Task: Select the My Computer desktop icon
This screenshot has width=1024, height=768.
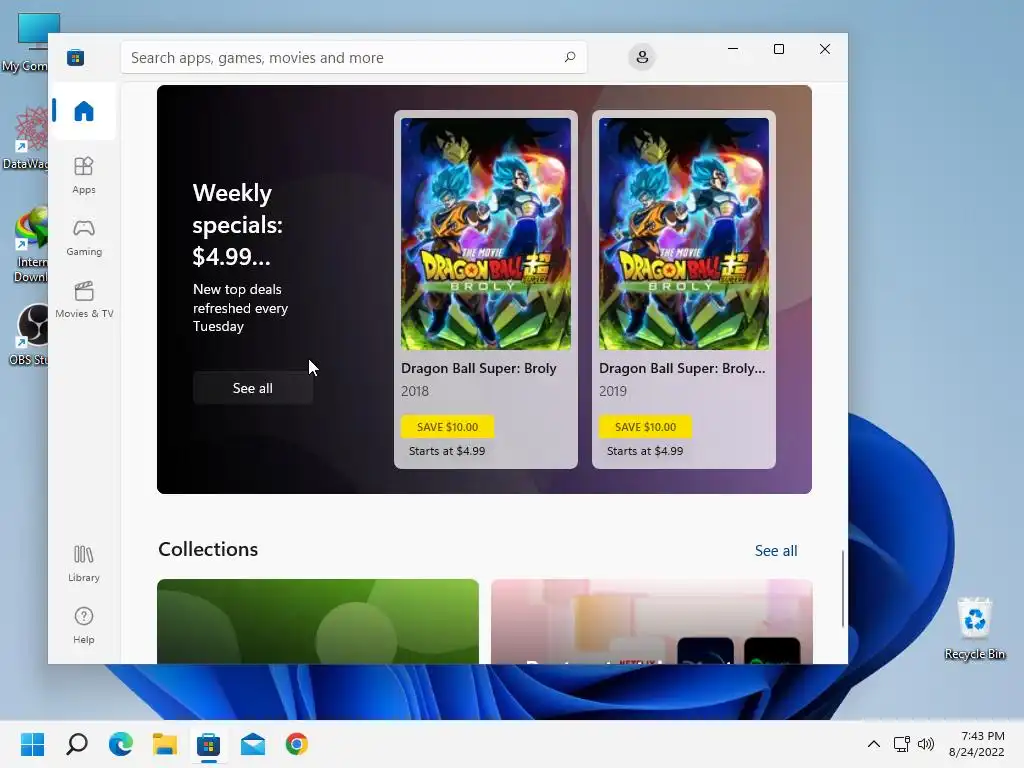Action: pos(26,43)
